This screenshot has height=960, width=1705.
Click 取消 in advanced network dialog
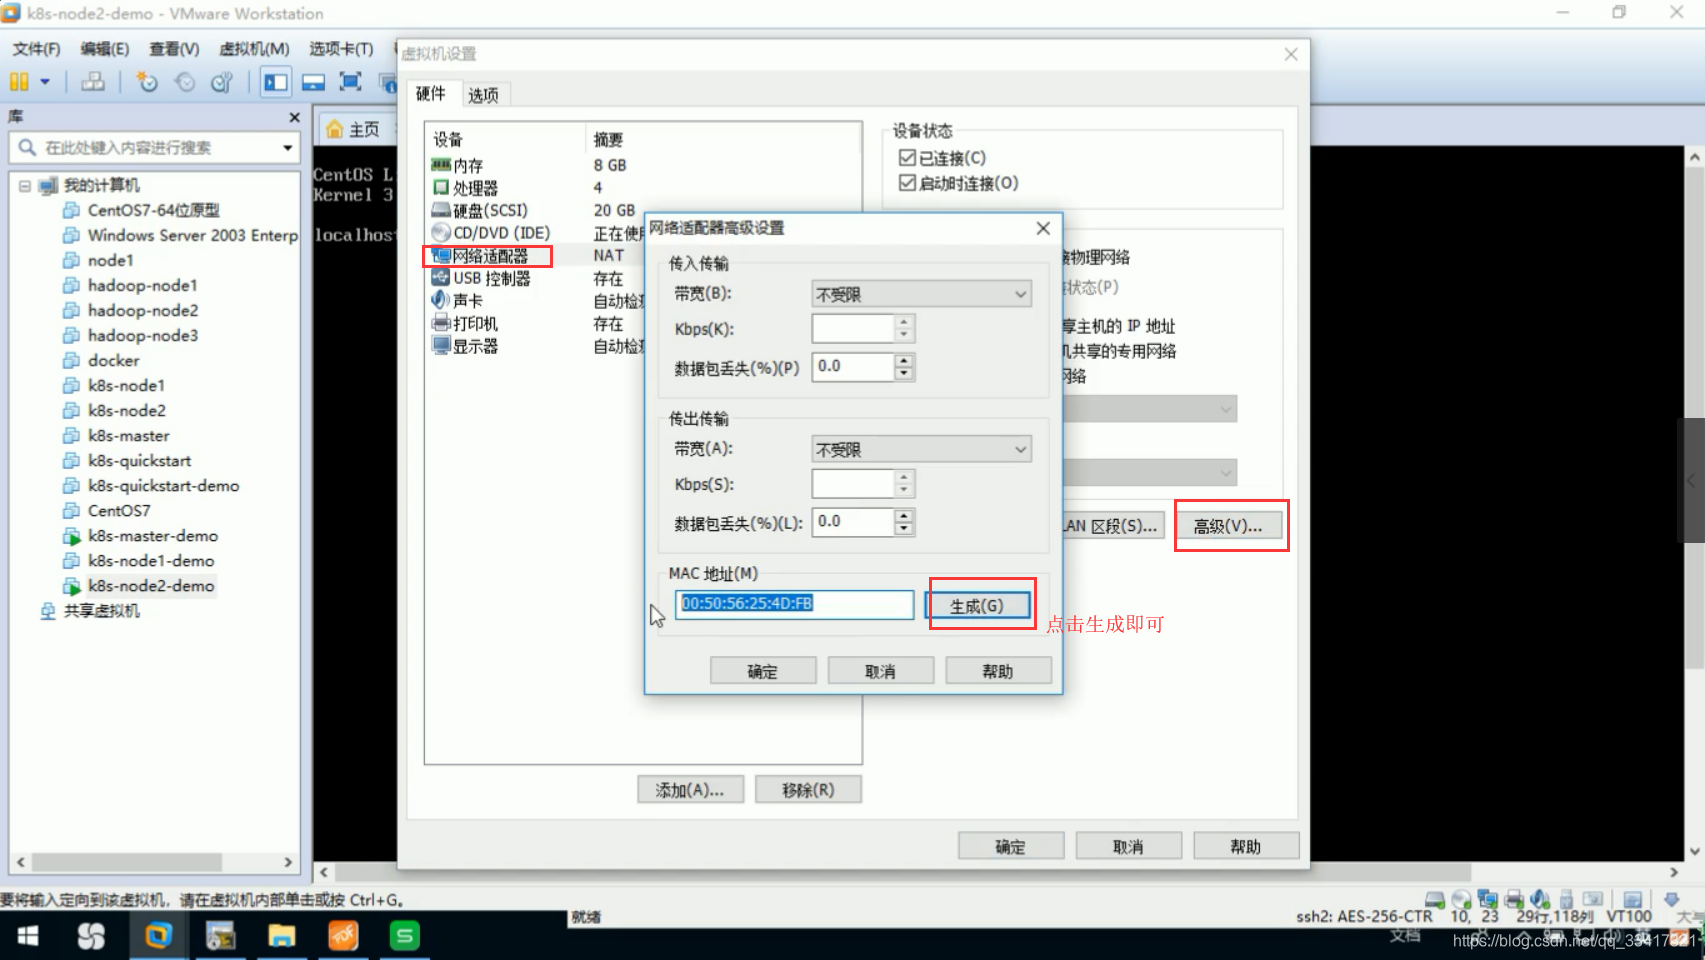[x=880, y=671]
